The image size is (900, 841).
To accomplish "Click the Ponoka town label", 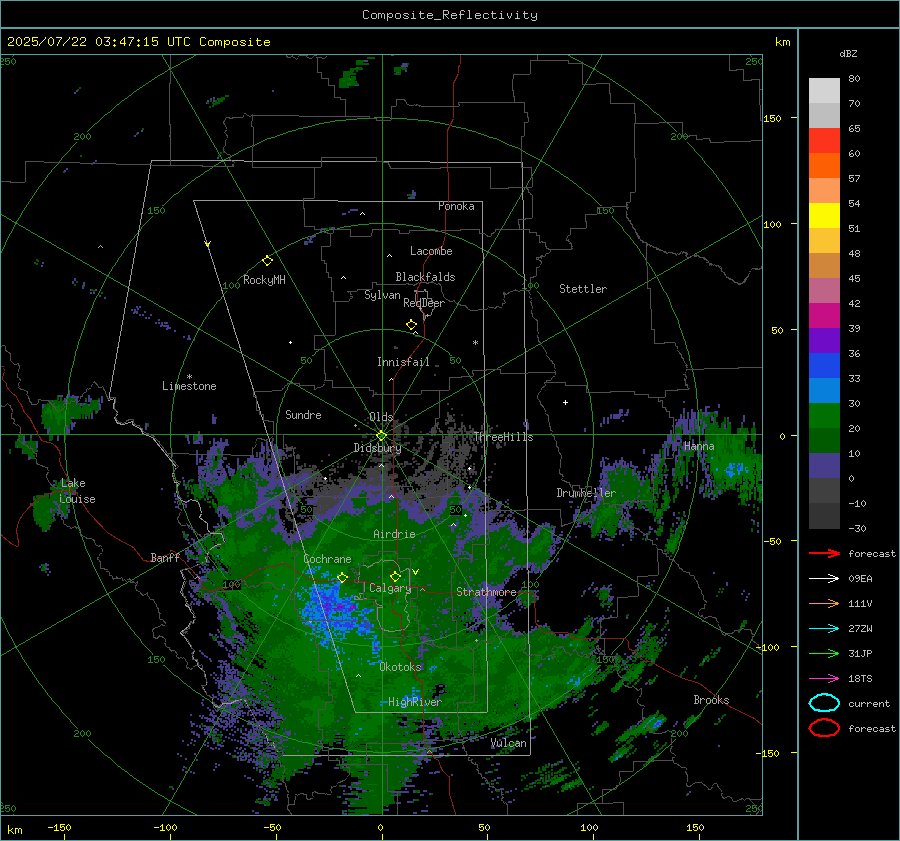I will coord(456,206).
